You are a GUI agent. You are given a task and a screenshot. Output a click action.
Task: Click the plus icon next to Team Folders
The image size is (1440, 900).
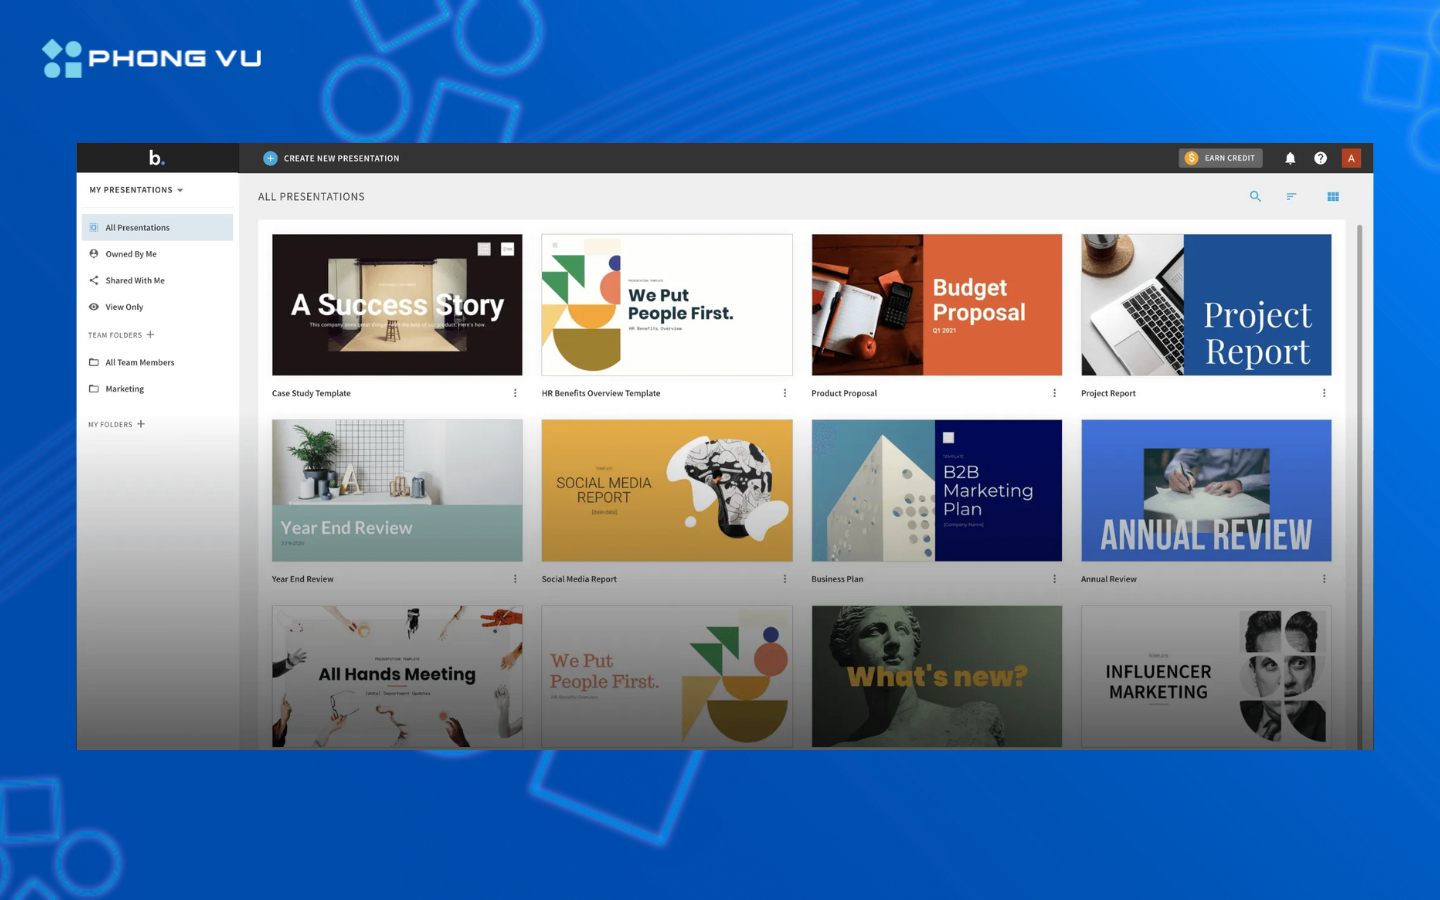click(150, 334)
